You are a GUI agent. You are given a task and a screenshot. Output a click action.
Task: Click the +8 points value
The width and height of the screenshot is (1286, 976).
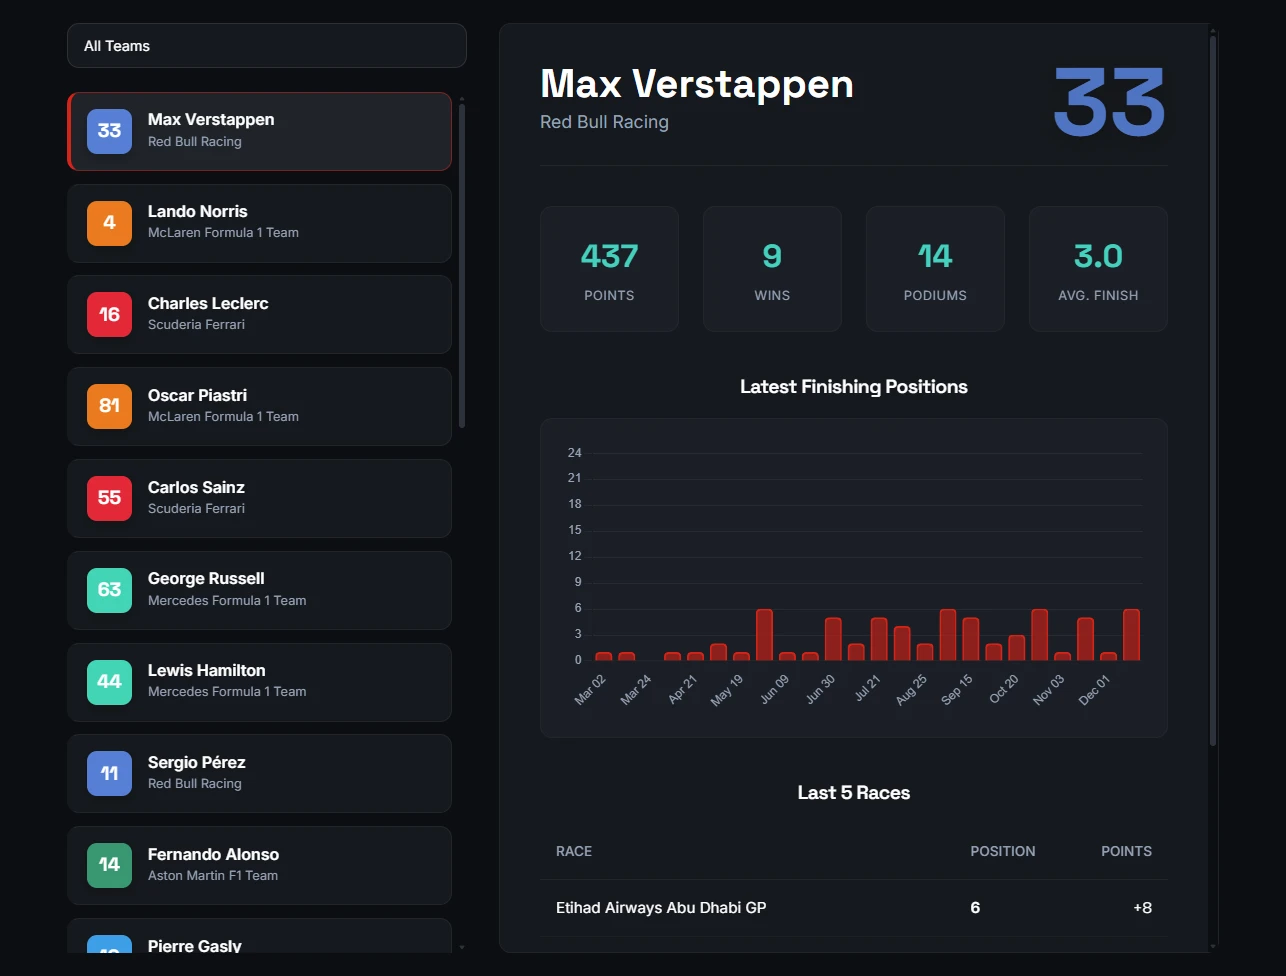click(x=1142, y=908)
